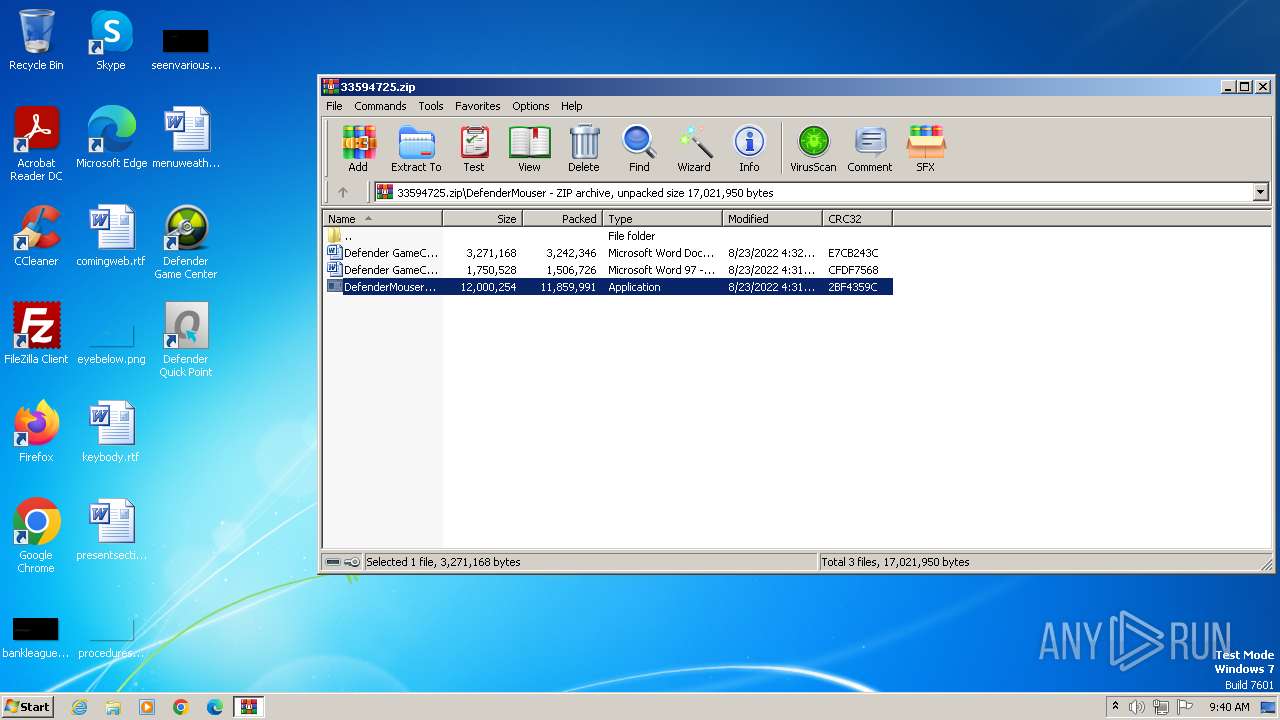Screen dimensions: 1280x720
Task: Open the Tools menu
Action: (431, 106)
